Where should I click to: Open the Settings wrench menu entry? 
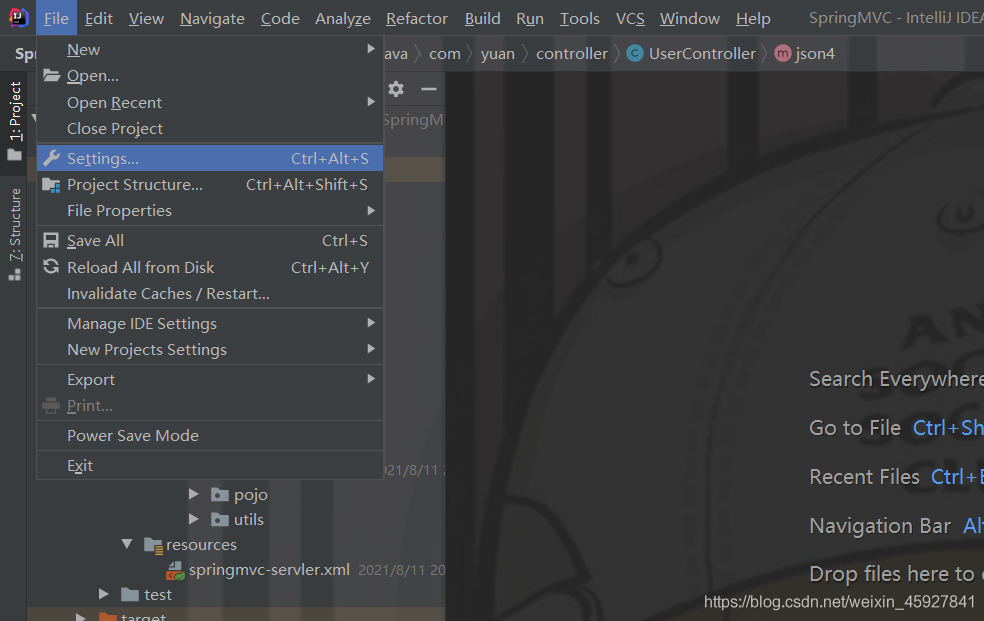[210, 159]
